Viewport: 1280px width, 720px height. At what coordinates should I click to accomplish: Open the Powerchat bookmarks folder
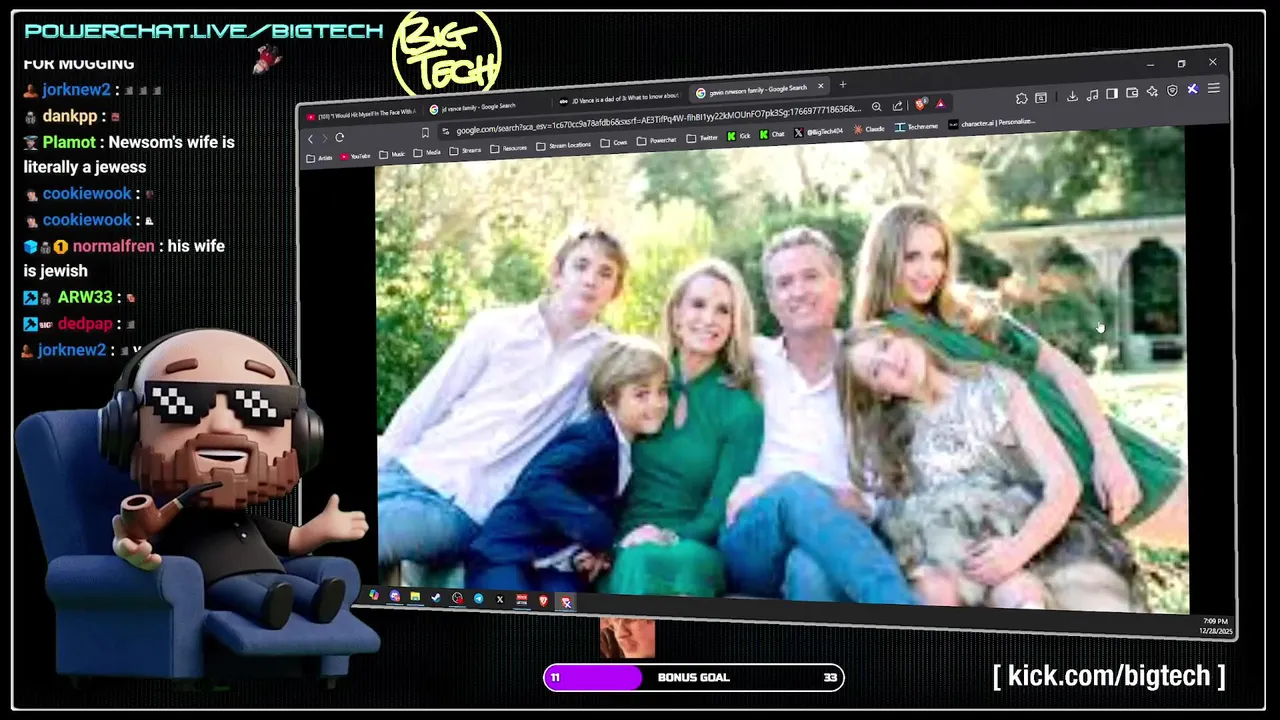[656, 140]
